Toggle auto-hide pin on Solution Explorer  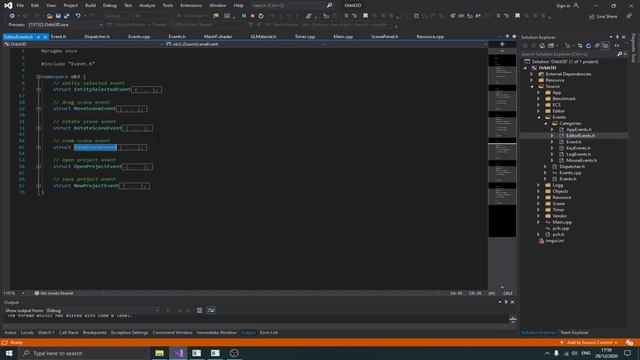(x=617, y=37)
